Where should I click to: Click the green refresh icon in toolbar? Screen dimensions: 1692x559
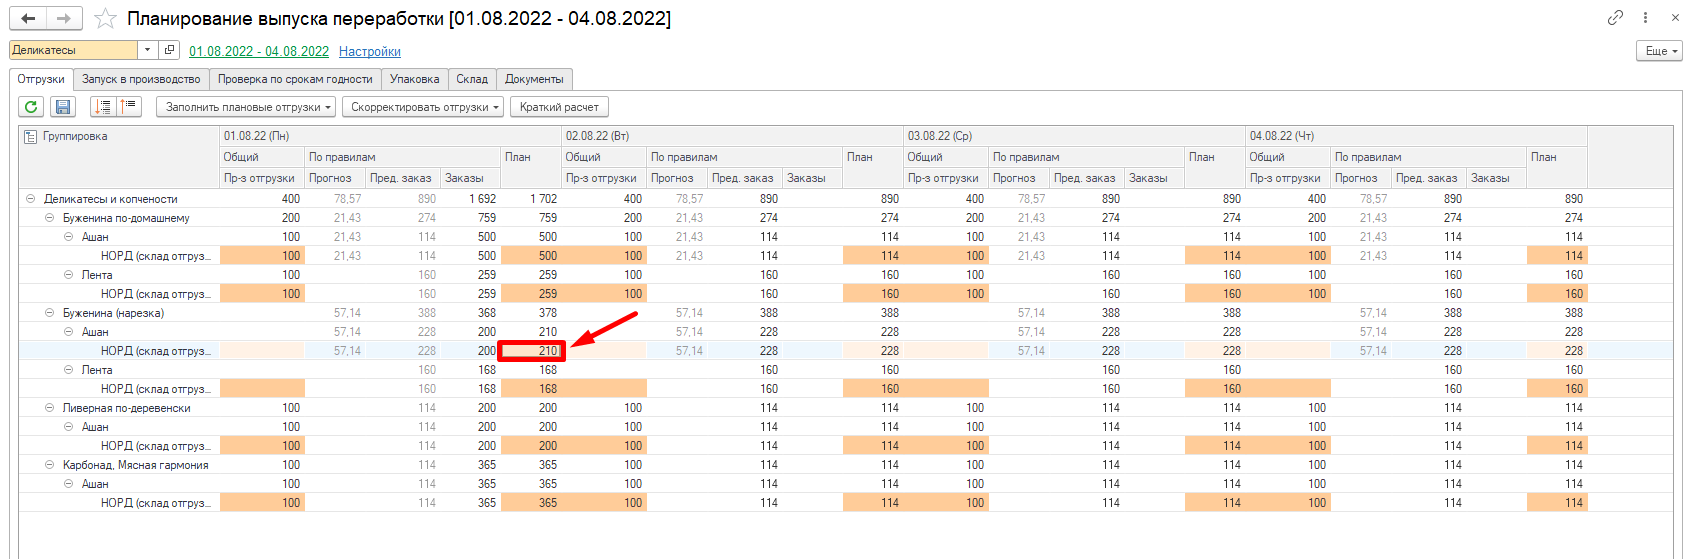31,107
